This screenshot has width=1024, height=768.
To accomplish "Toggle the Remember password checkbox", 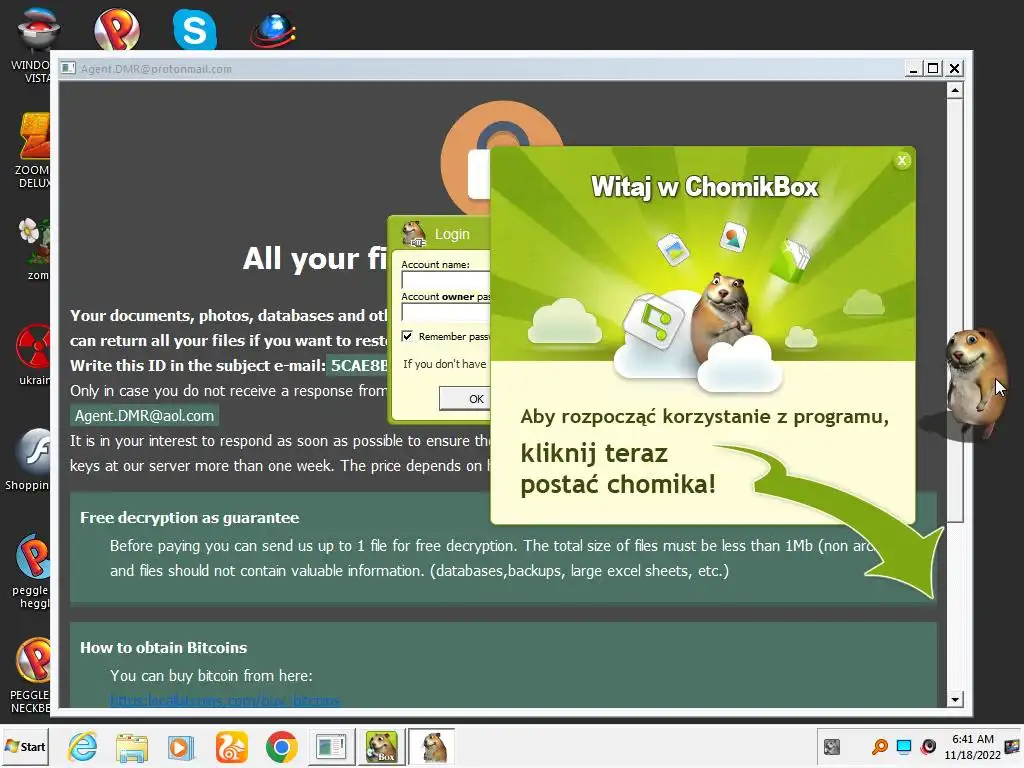I will tap(407, 336).
